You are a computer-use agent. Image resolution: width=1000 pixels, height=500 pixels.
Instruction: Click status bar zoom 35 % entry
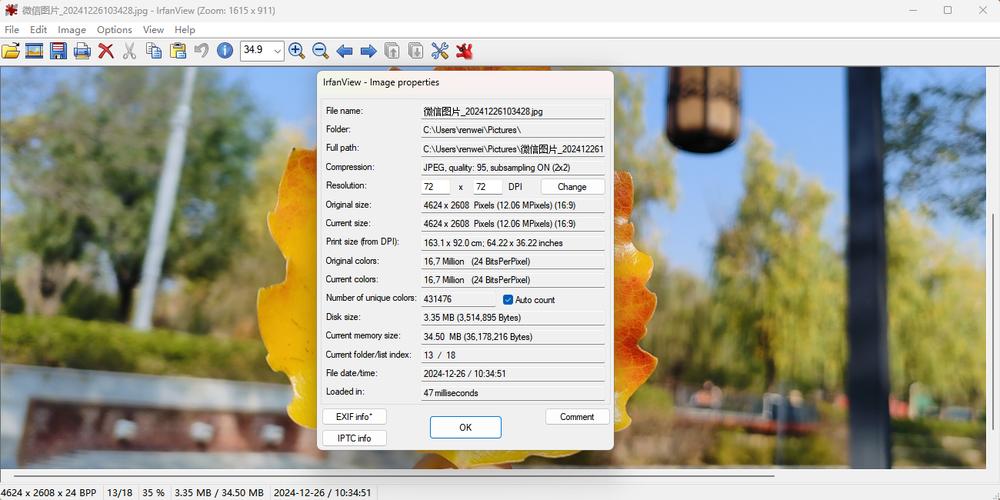click(153, 493)
